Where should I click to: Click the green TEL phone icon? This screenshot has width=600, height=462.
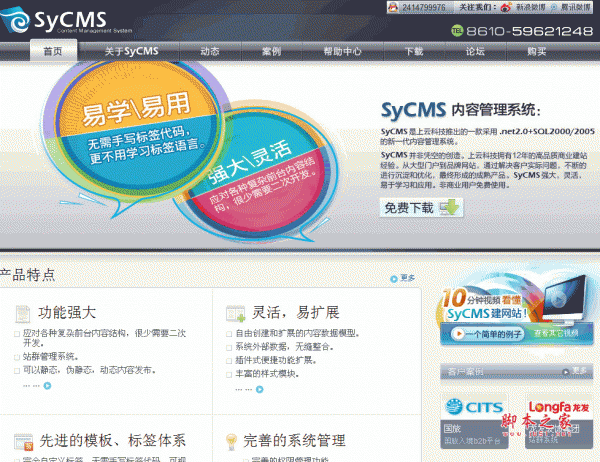point(457,31)
